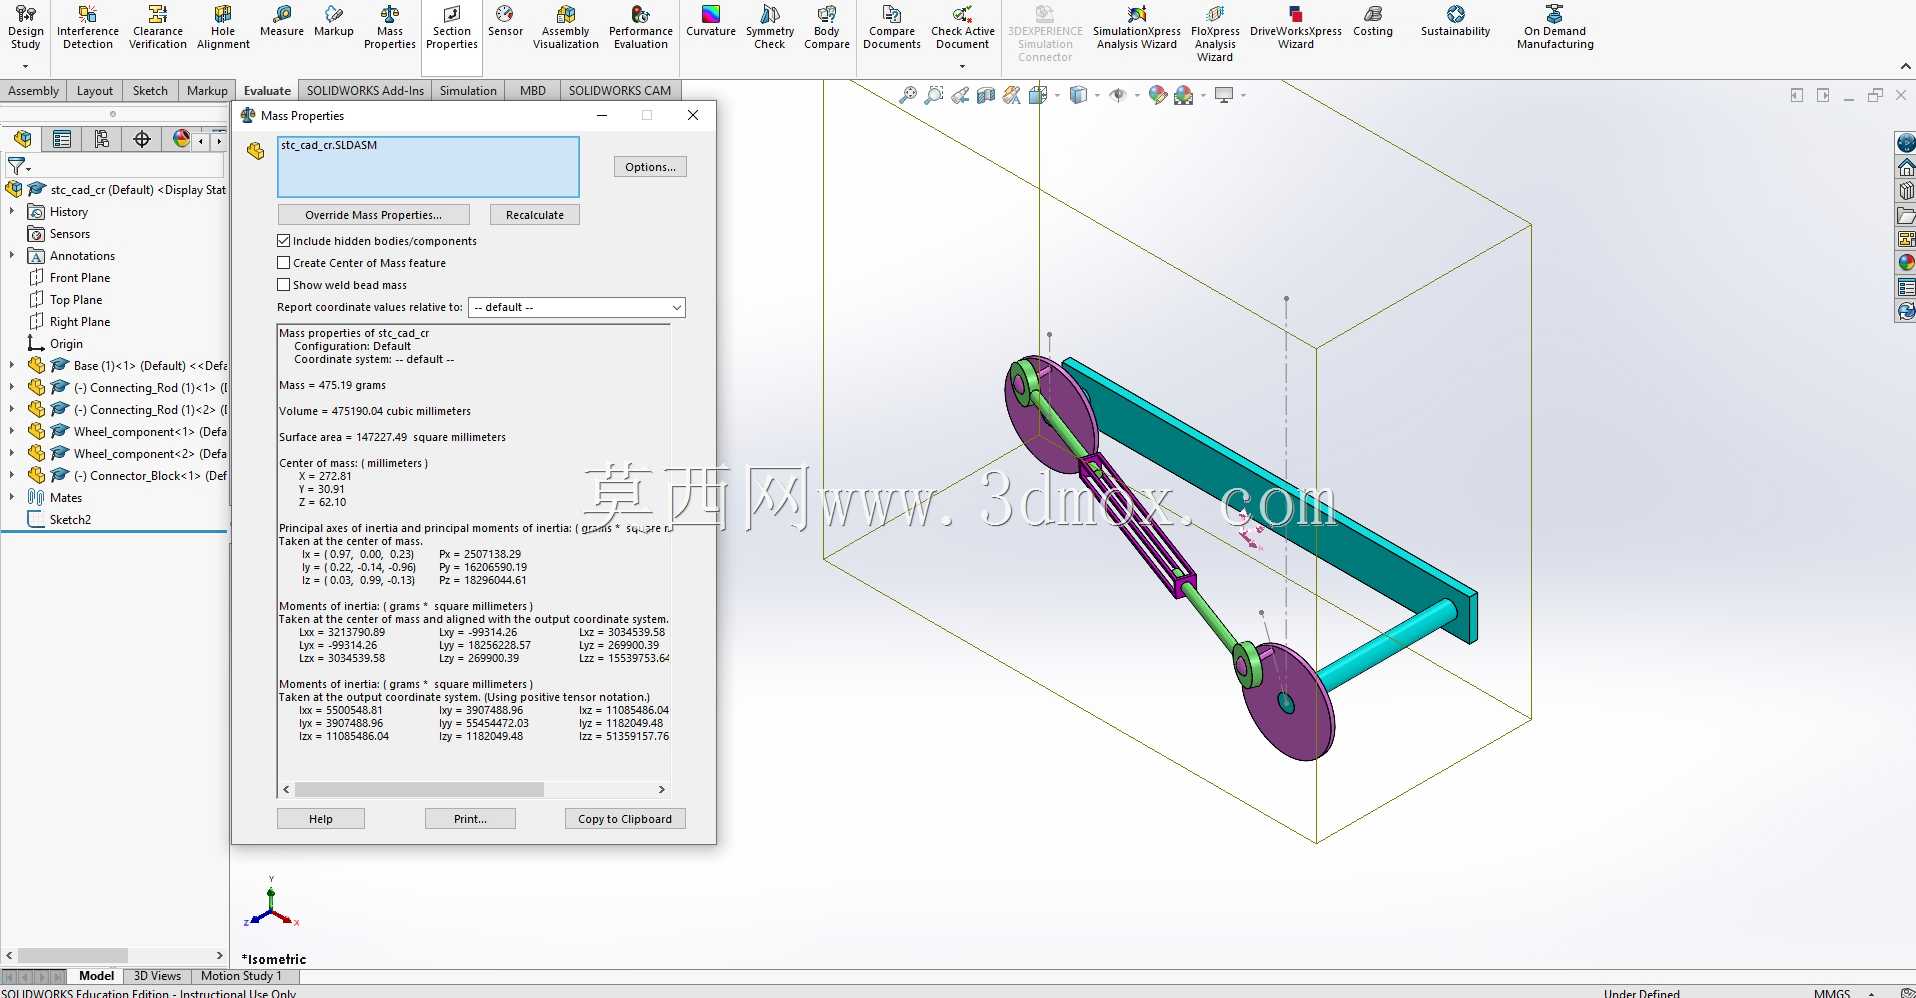Click the Markup tool in the ribbon
Image resolution: width=1916 pixels, height=998 pixels.
[x=334, y=21]
